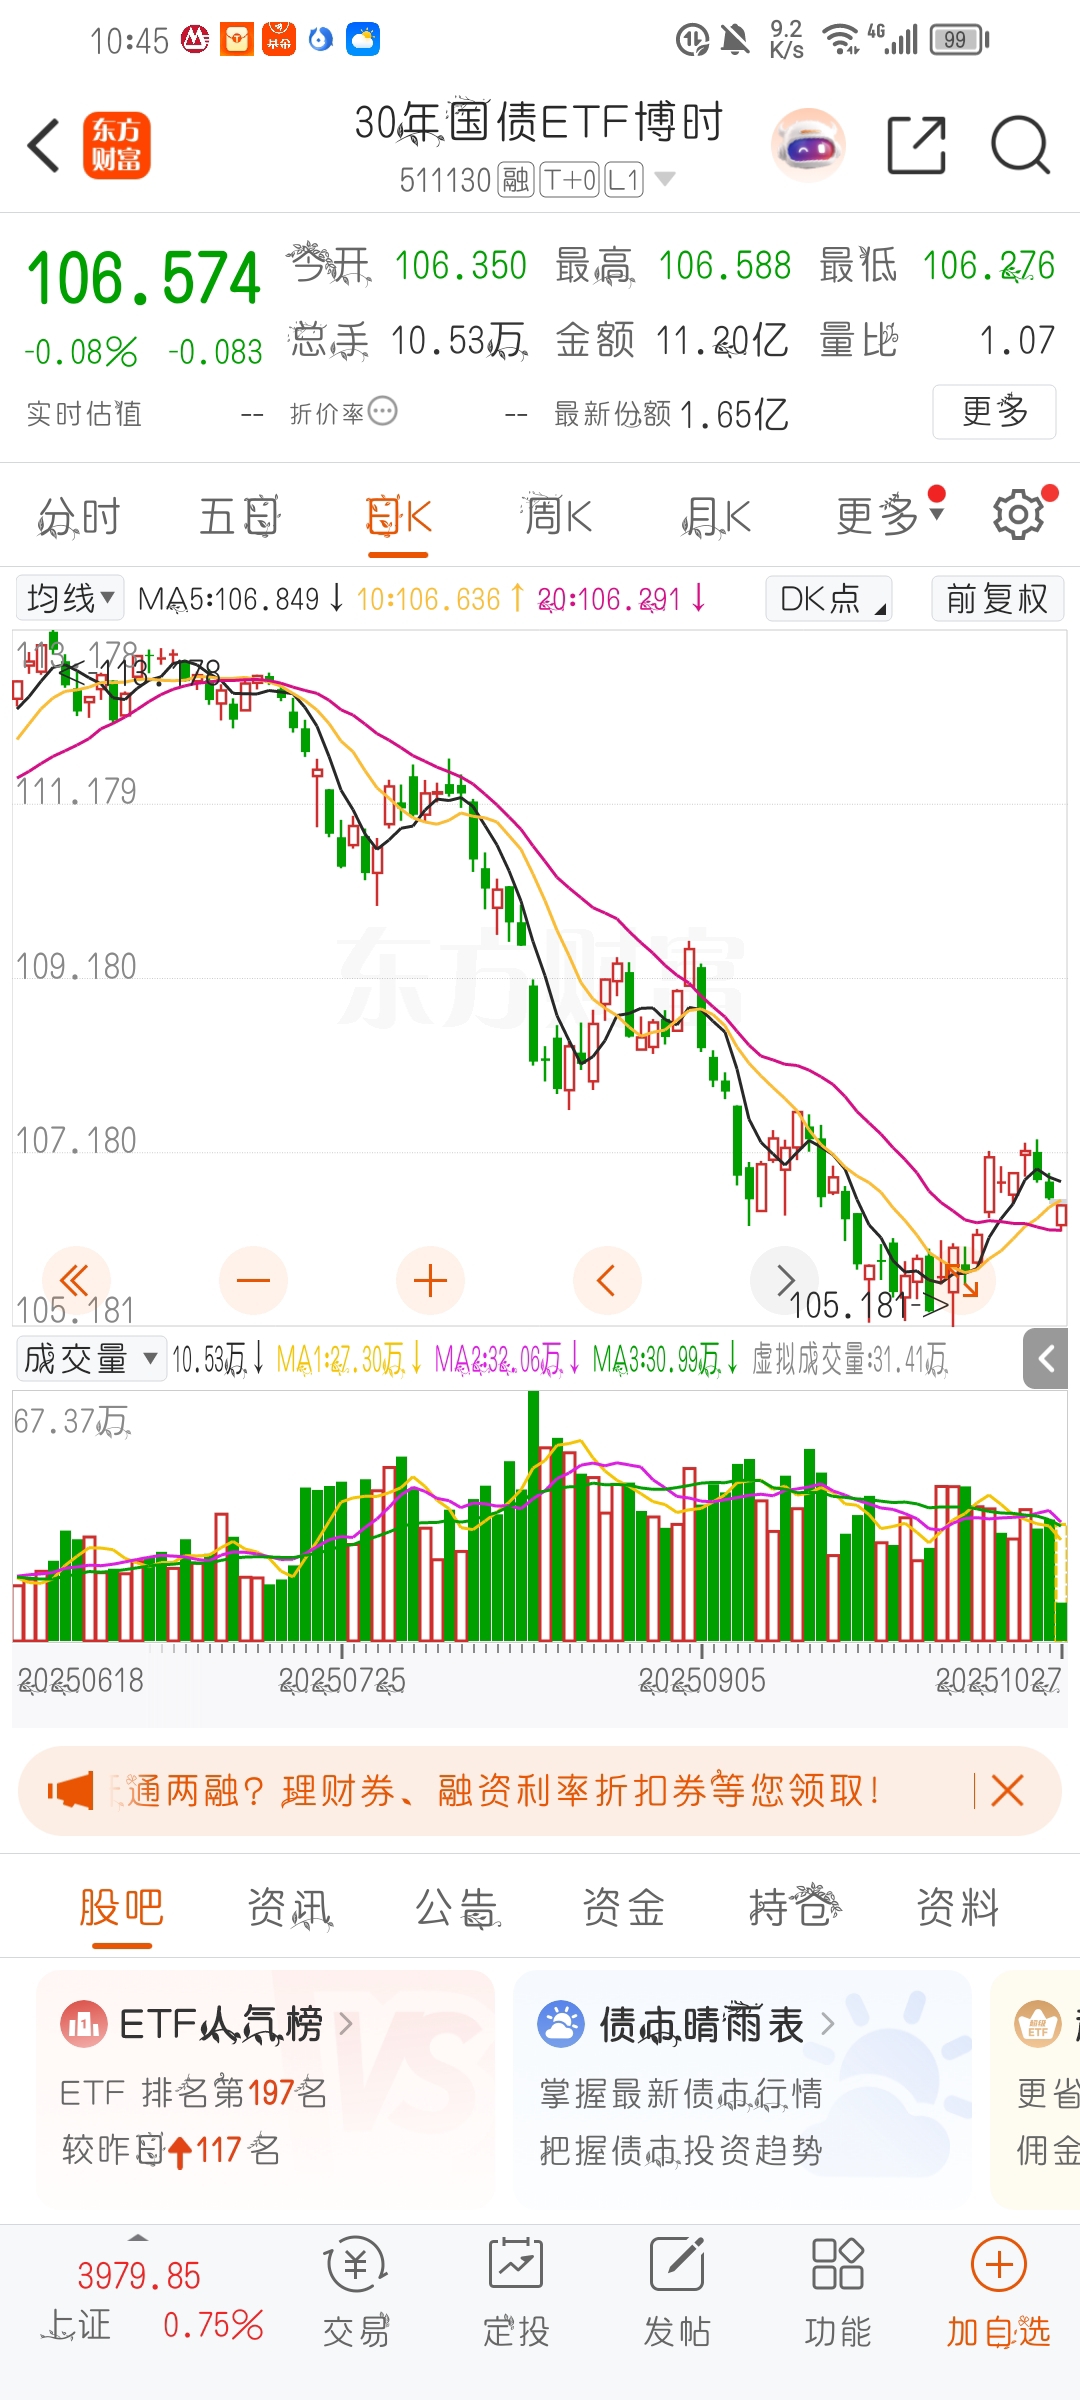Tap 较昨日 117名 ranking text
The width and height of the screenshot is (1080, 2400).
coord(170,2149)
